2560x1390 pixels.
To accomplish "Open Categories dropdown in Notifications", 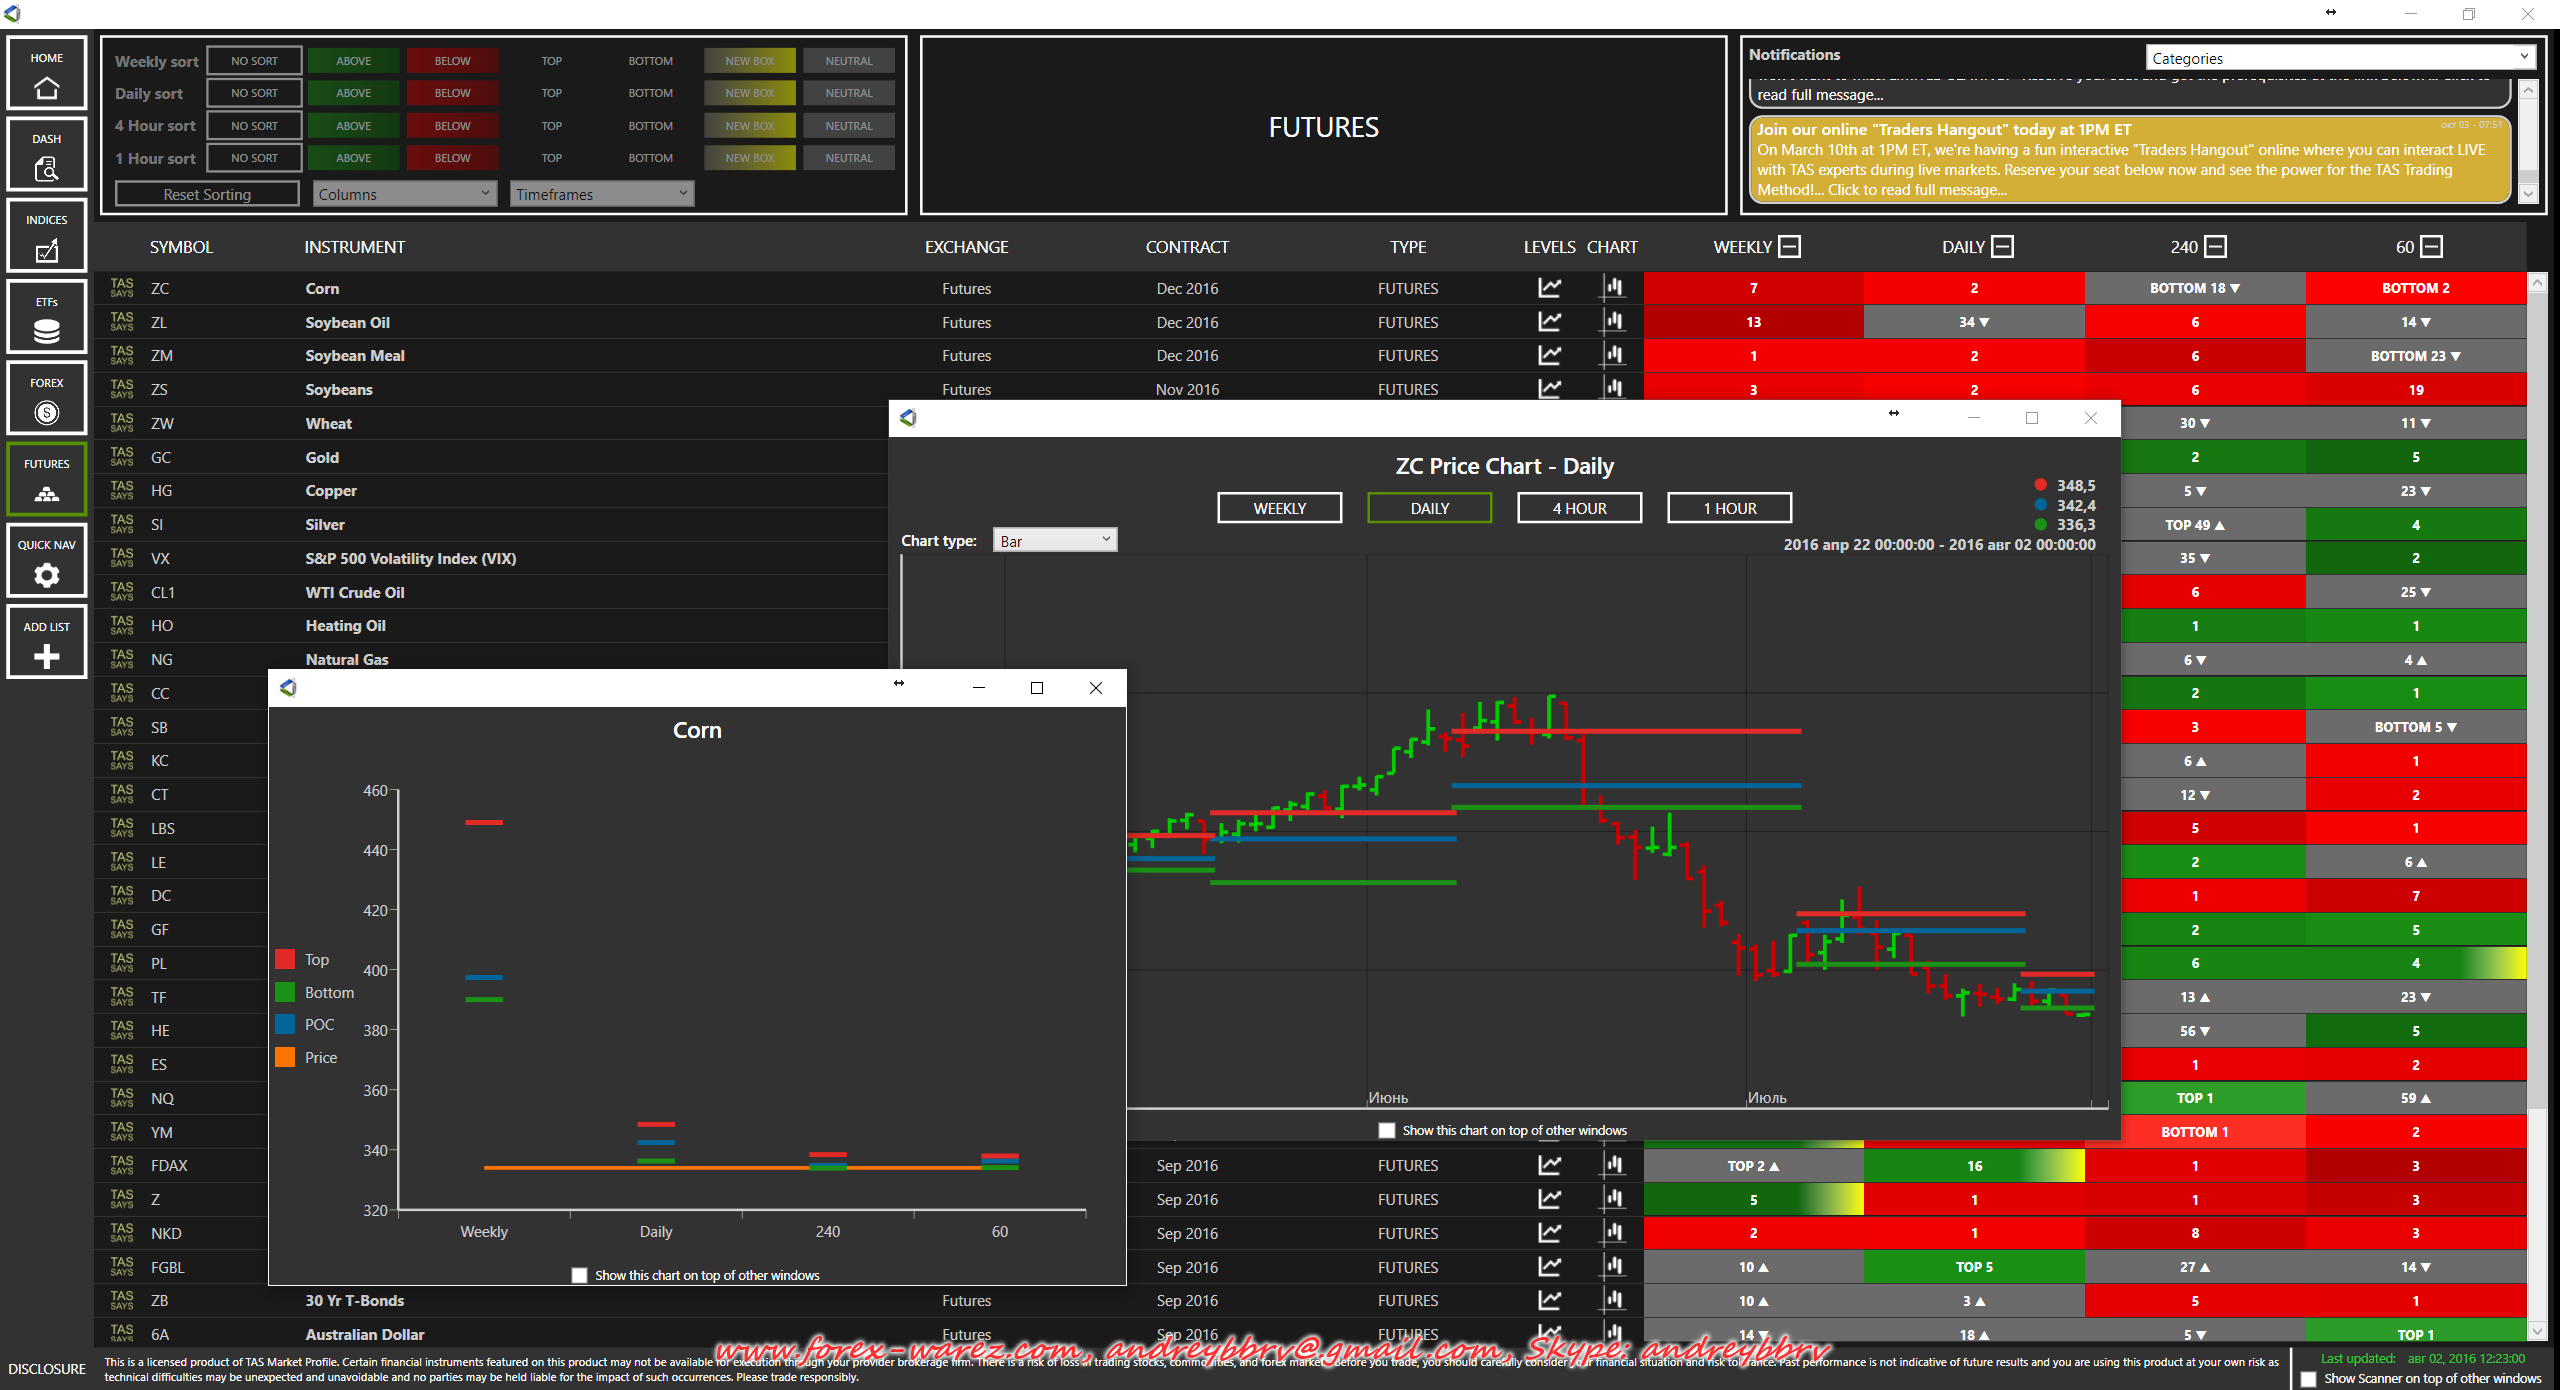I will pyautogui.click(x=2339, y=58).
